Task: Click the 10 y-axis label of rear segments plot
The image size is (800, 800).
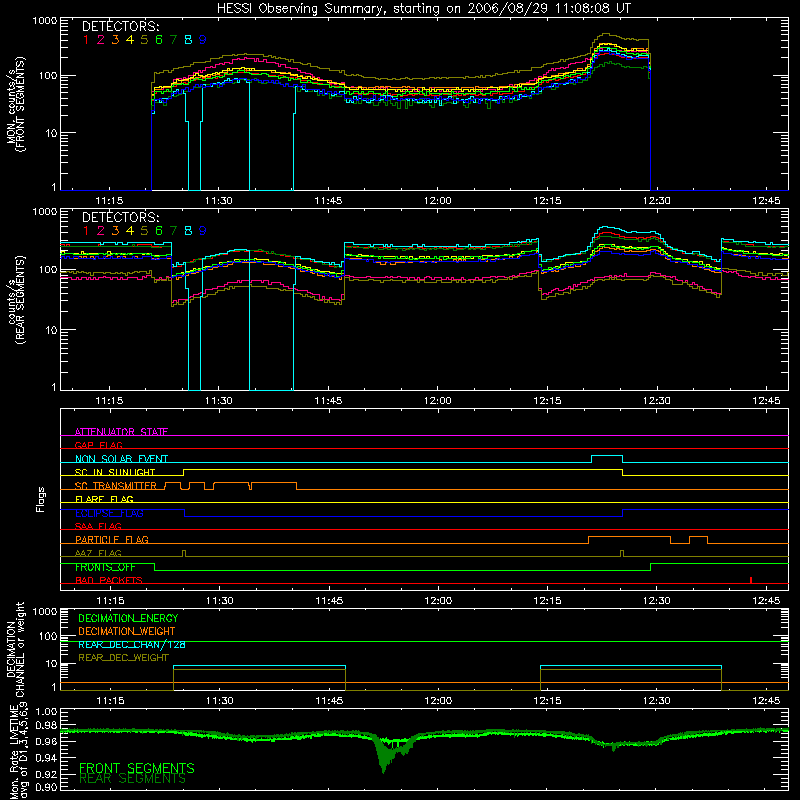Action: coord(51,330)
